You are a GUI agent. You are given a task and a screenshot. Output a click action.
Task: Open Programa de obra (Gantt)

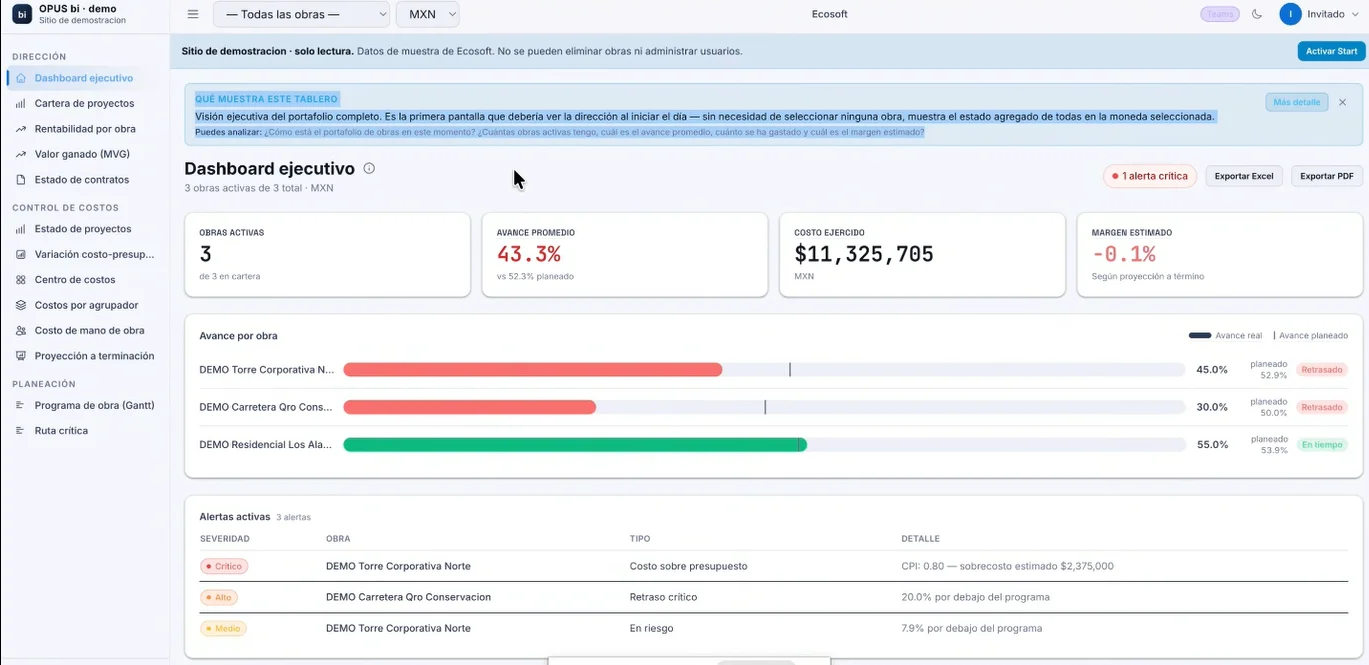94,405
